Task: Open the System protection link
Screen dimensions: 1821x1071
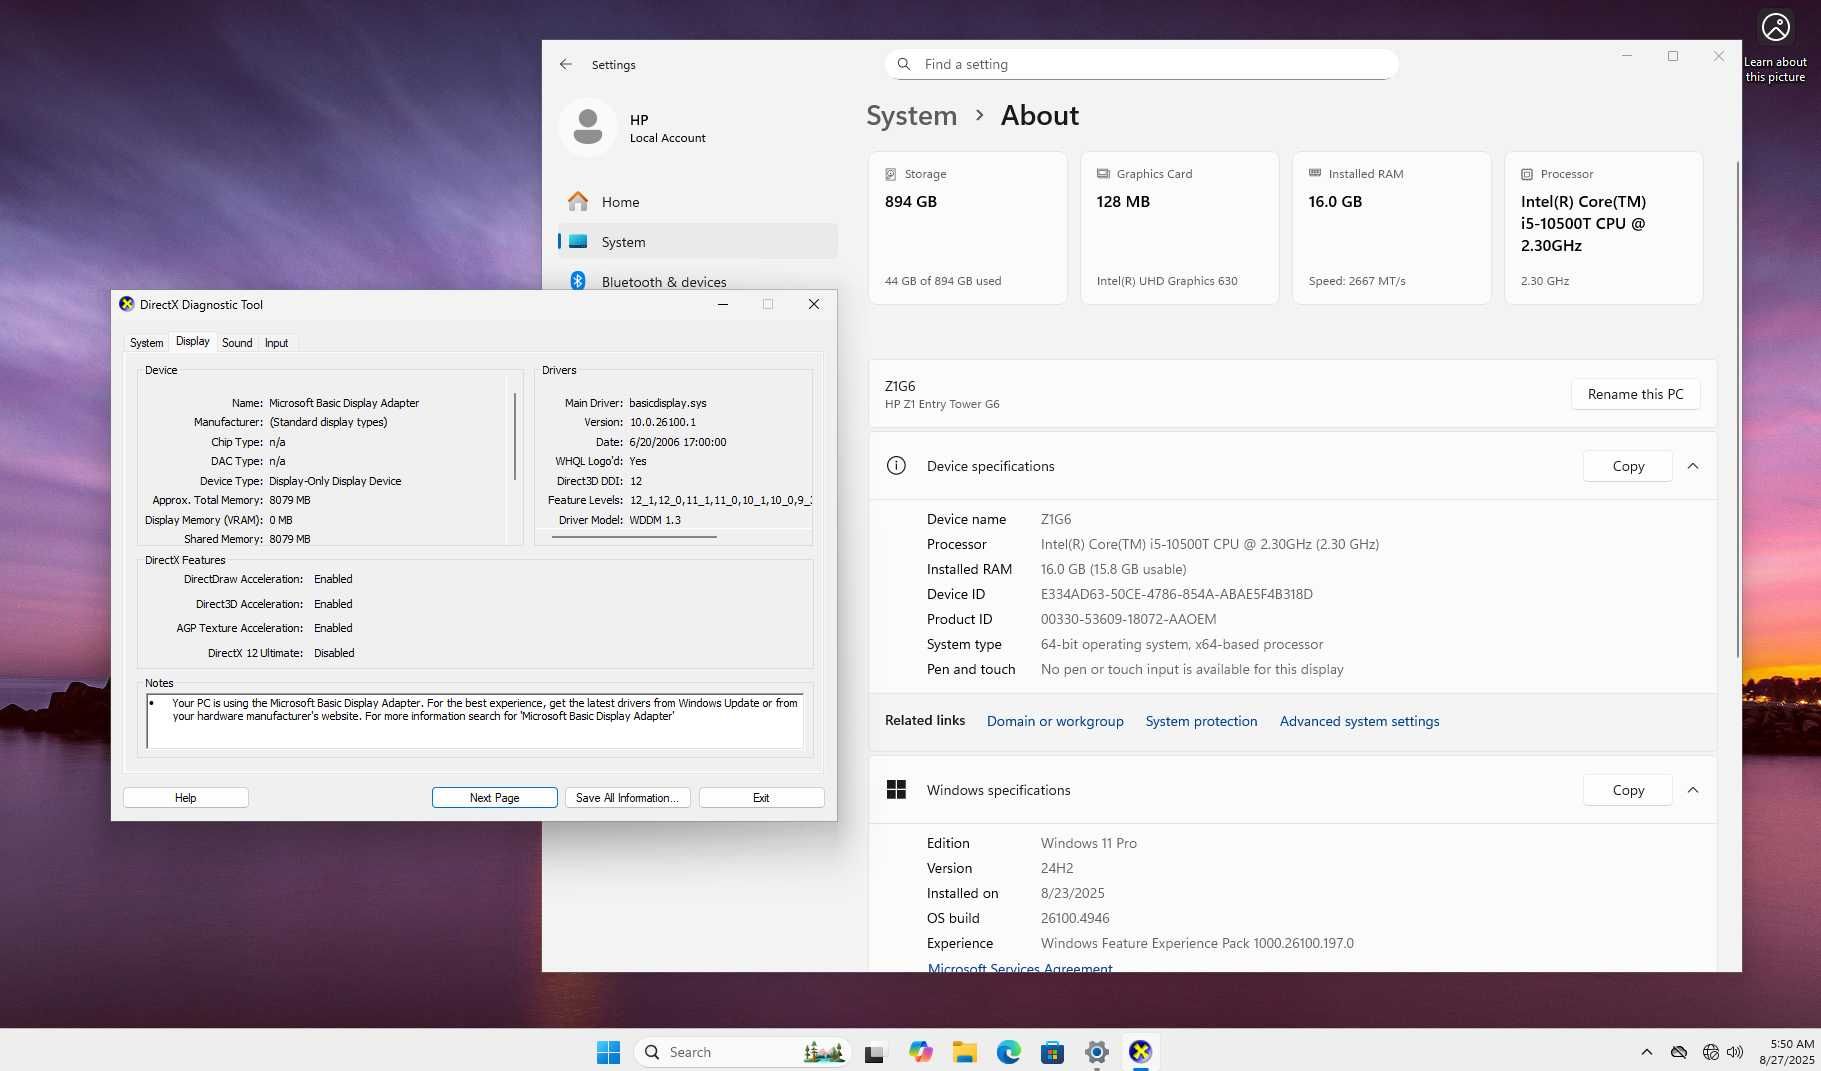Action: [1201, 721]
